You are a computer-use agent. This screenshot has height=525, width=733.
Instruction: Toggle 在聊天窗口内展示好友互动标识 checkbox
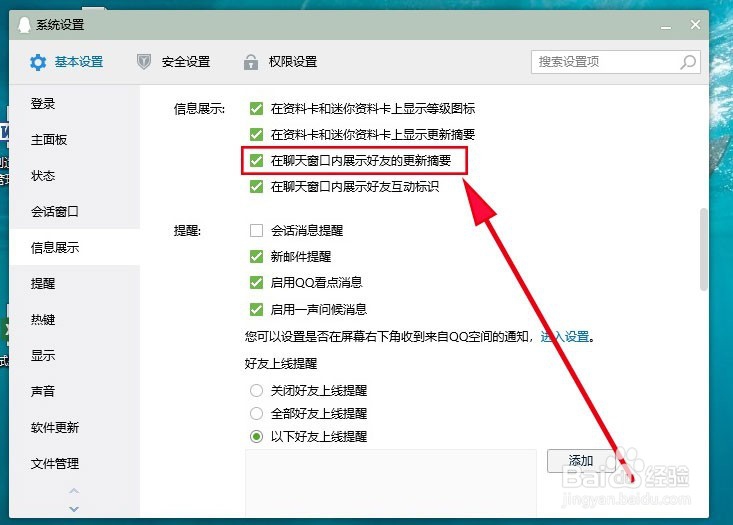point(256,187)
